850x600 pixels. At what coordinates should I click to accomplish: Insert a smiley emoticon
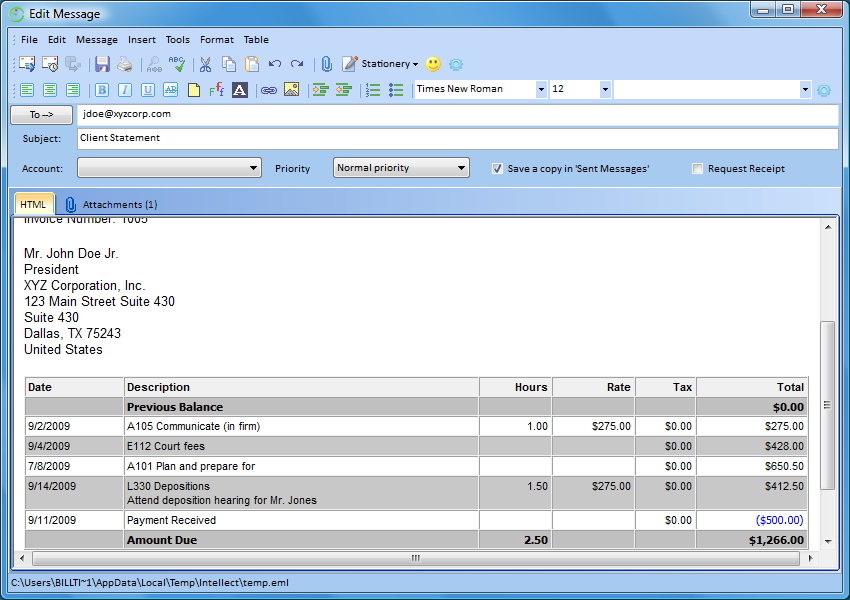click(x=433, y=63)
